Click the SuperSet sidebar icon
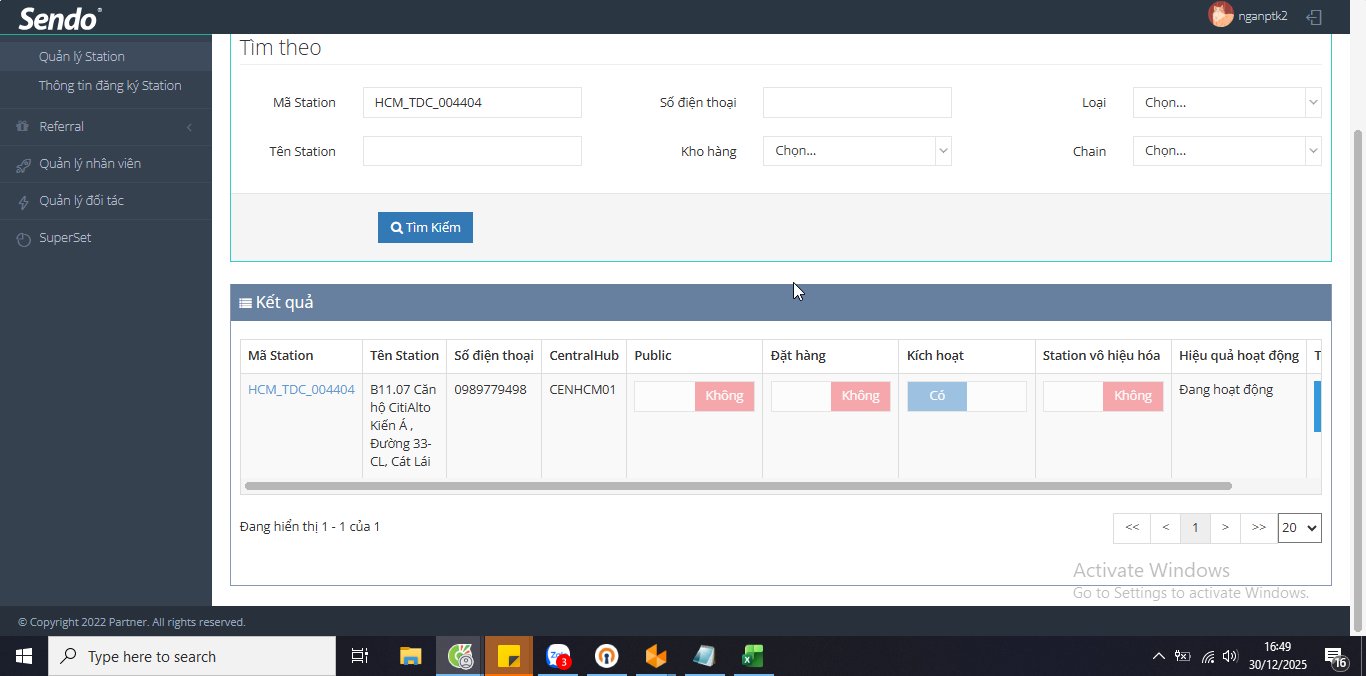The height and width of the screenshot is (676, 1366). tap(23, 240)
